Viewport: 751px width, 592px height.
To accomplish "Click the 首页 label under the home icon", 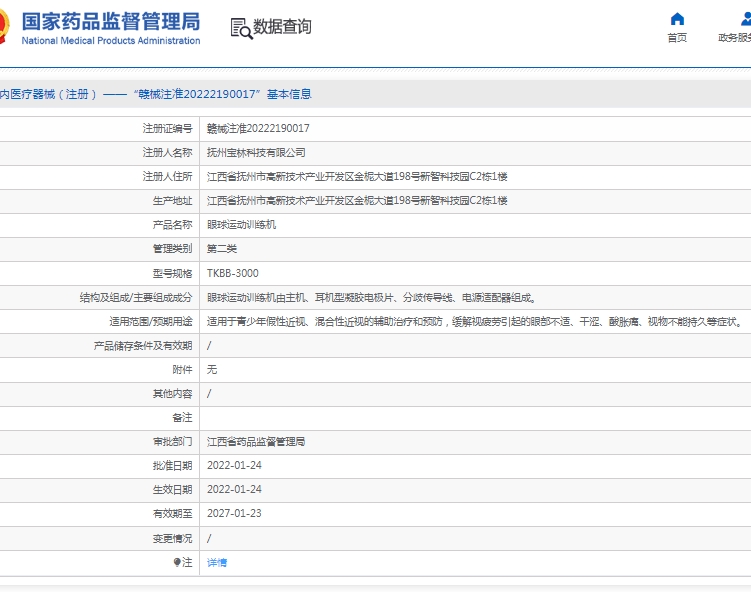I will coord(677,38).
